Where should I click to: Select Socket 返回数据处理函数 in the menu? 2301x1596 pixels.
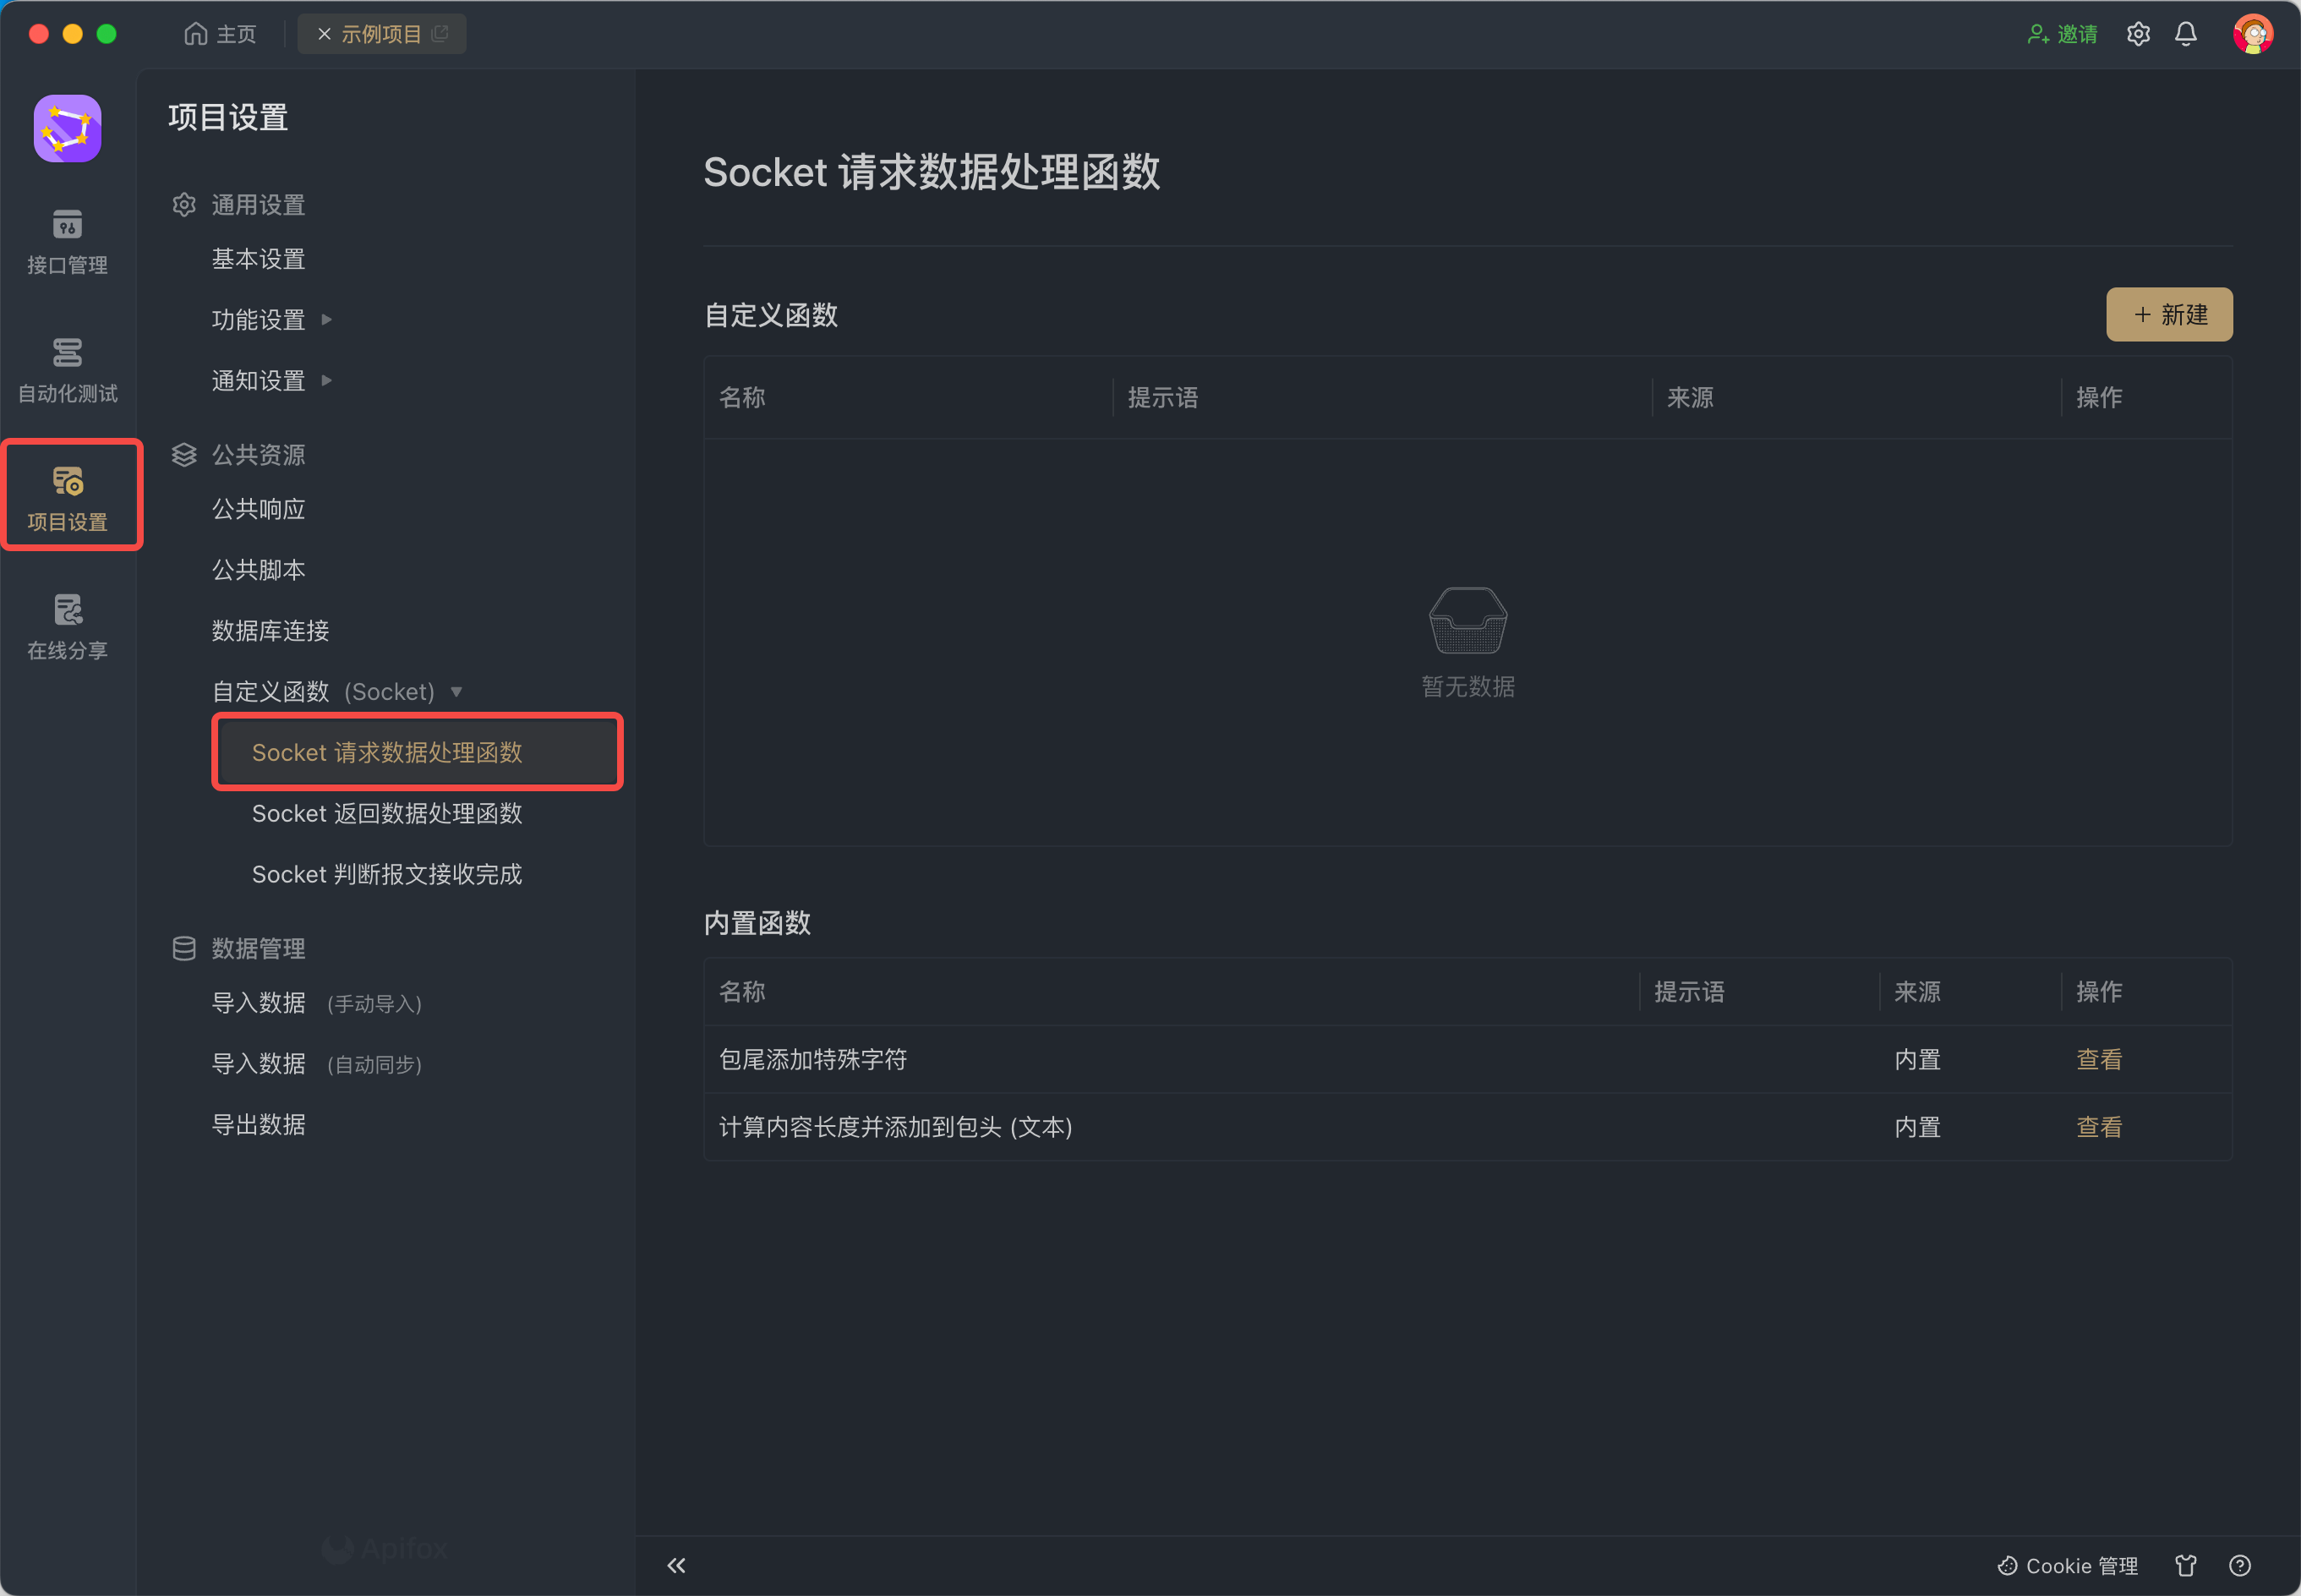coord(386,813)
